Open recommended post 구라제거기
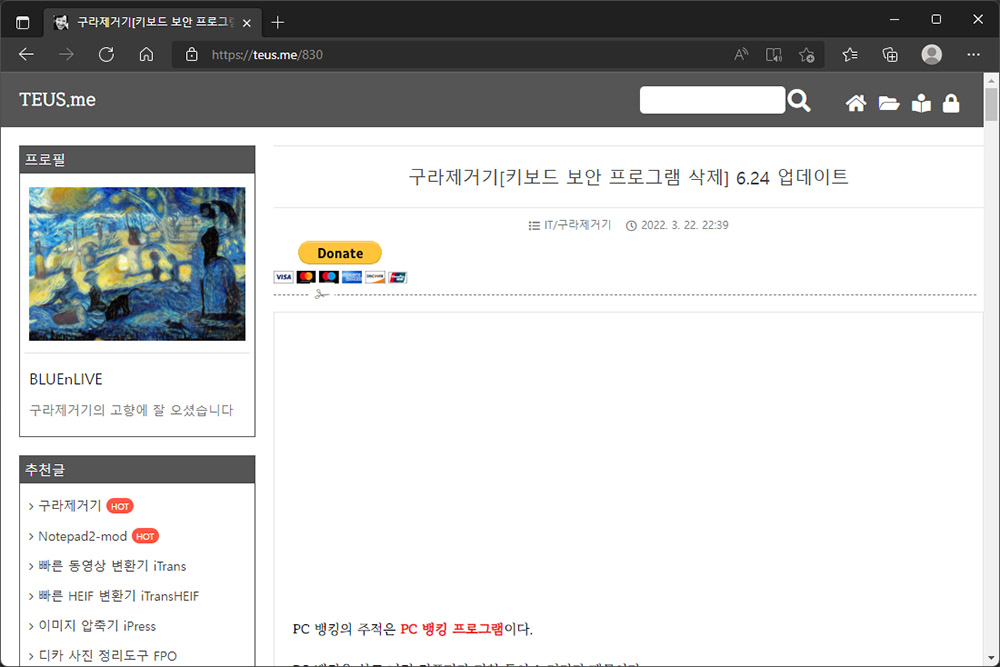Screen dimensions: 1000x667 click(x=70, y=506)
